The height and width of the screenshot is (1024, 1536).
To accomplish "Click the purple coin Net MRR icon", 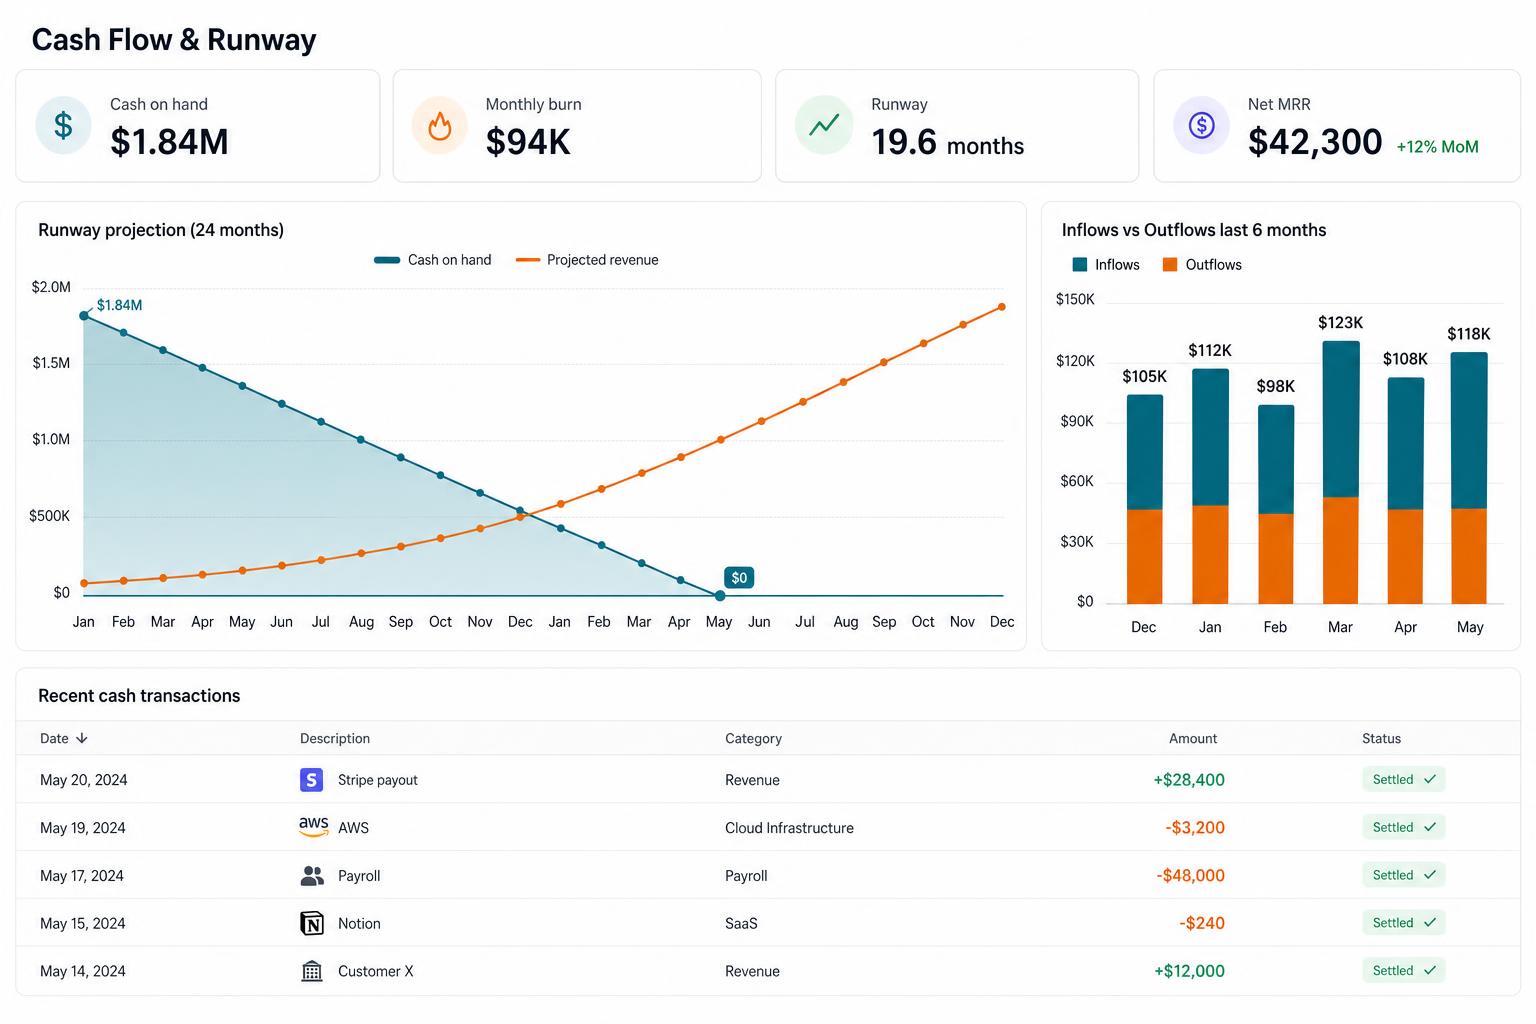I will click(x=1201, y=125).
